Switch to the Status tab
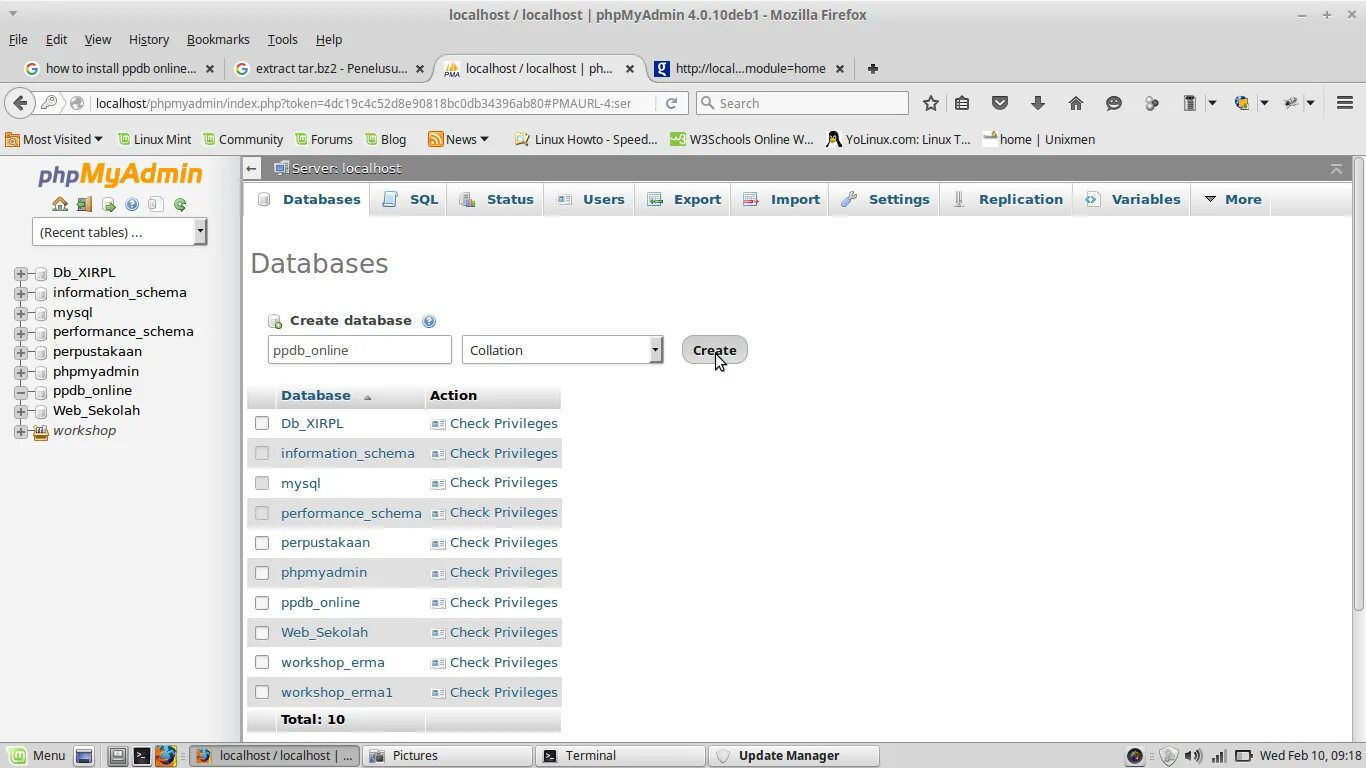This screenshot has height=768, width=1366. [x=496, y=199]
